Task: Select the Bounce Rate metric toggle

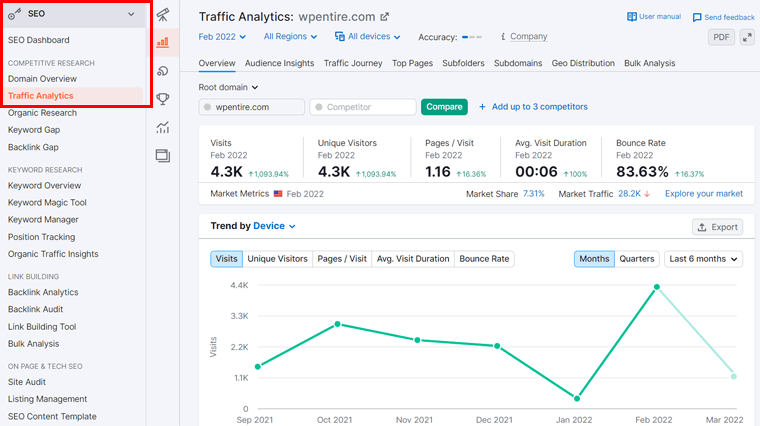Action: click(x=484, y=259)
